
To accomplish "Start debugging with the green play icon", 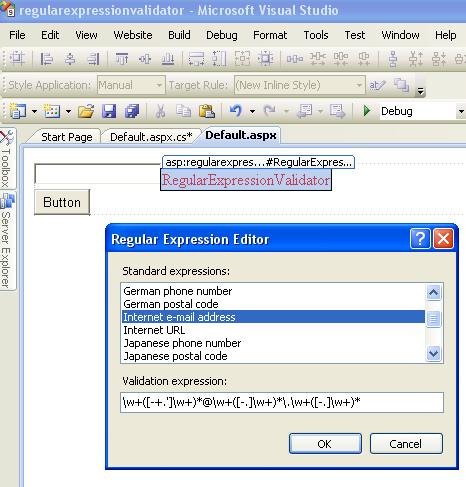I will (x=367, y=111).
